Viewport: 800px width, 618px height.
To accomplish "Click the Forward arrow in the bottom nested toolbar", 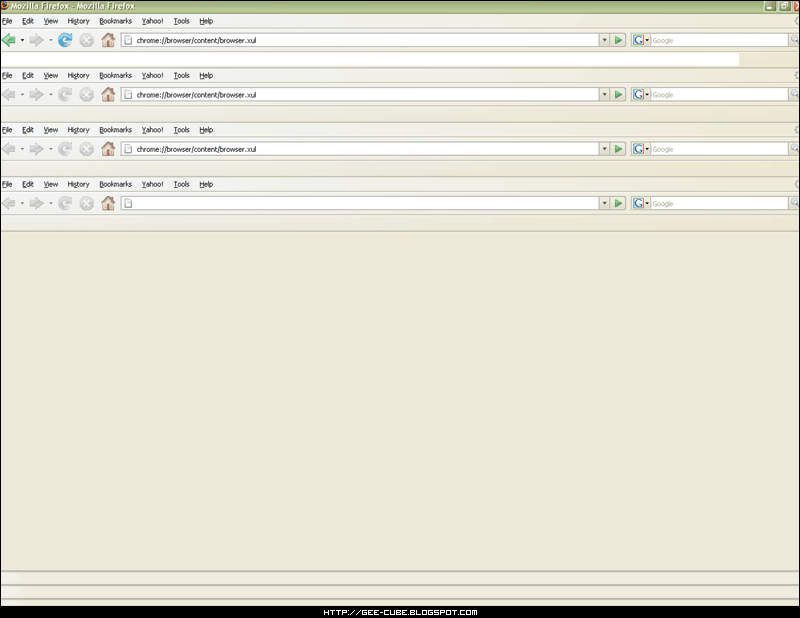I will pyautogui.click(x=36, y=203).
